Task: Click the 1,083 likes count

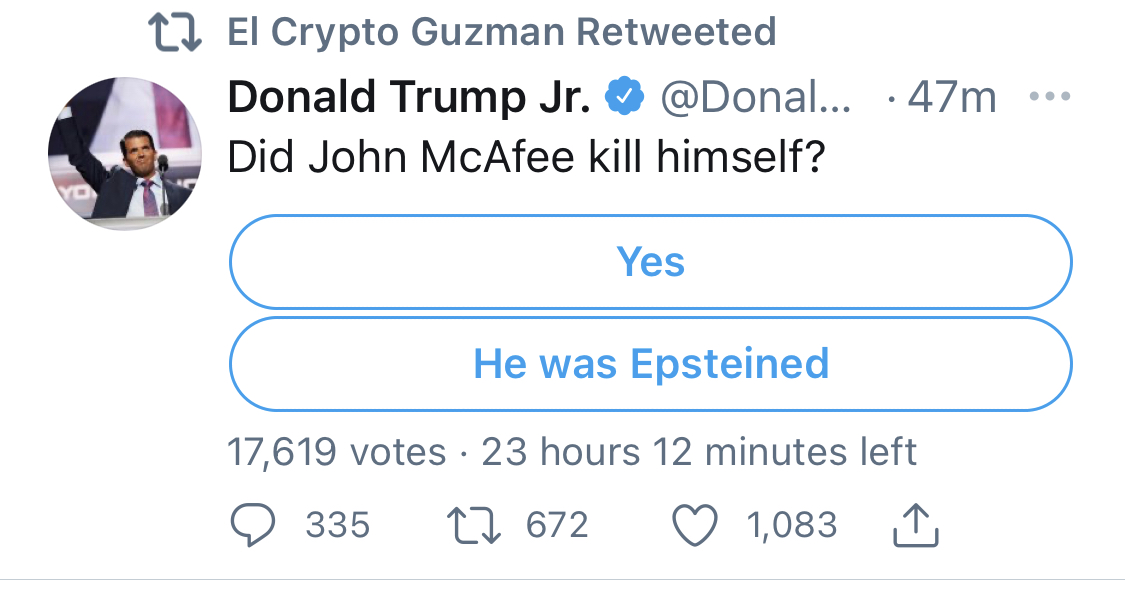Action: tap(791, 525)
